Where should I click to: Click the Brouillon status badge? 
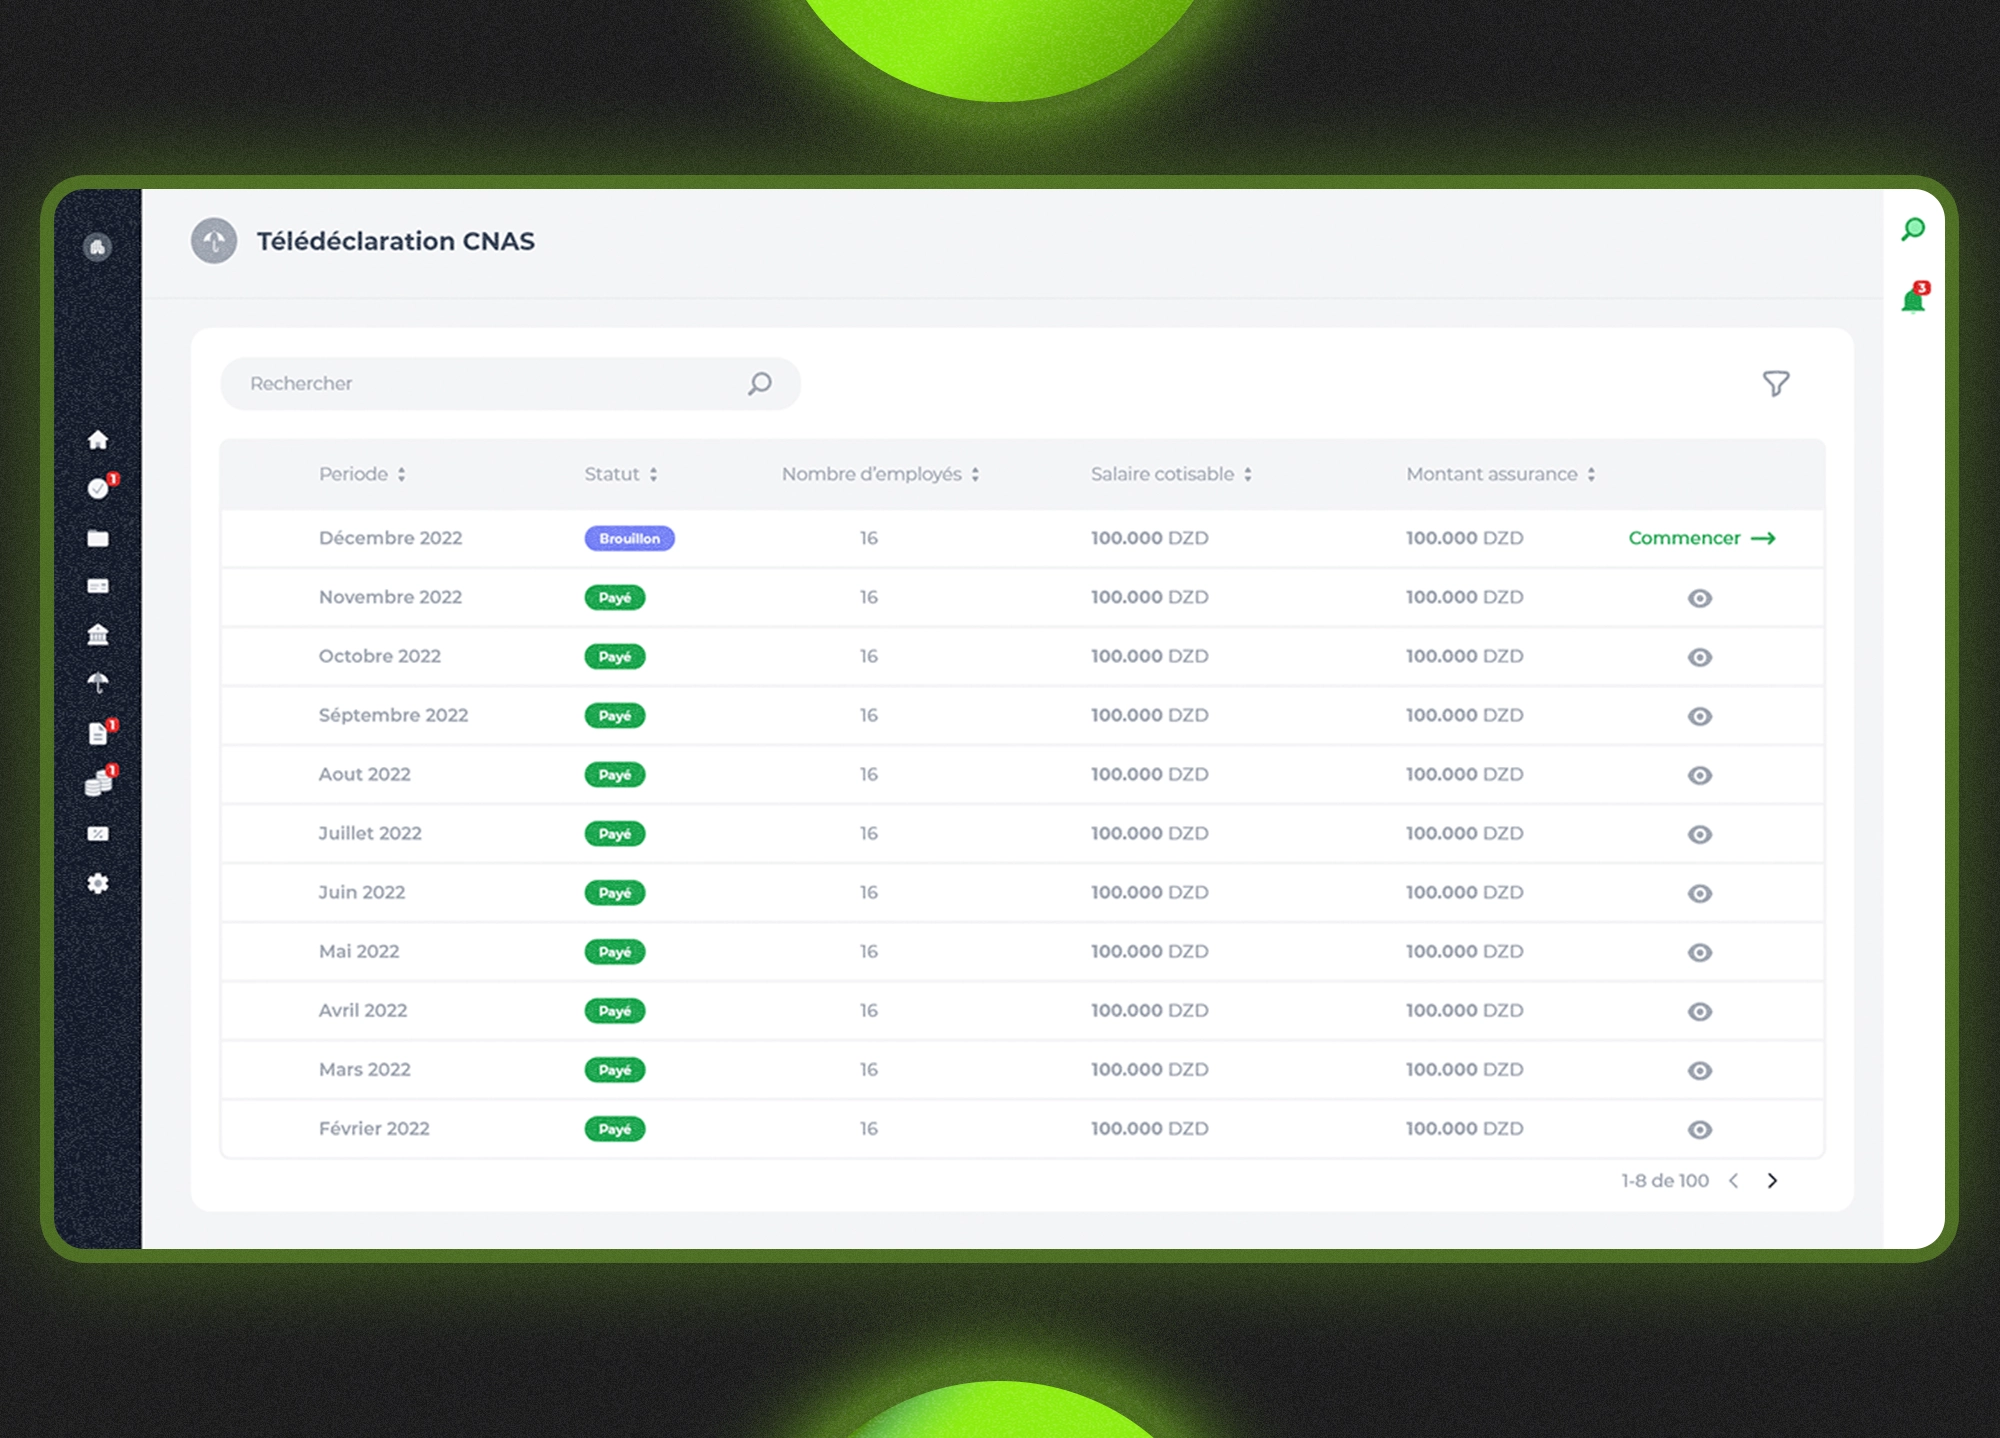[630, 538]
